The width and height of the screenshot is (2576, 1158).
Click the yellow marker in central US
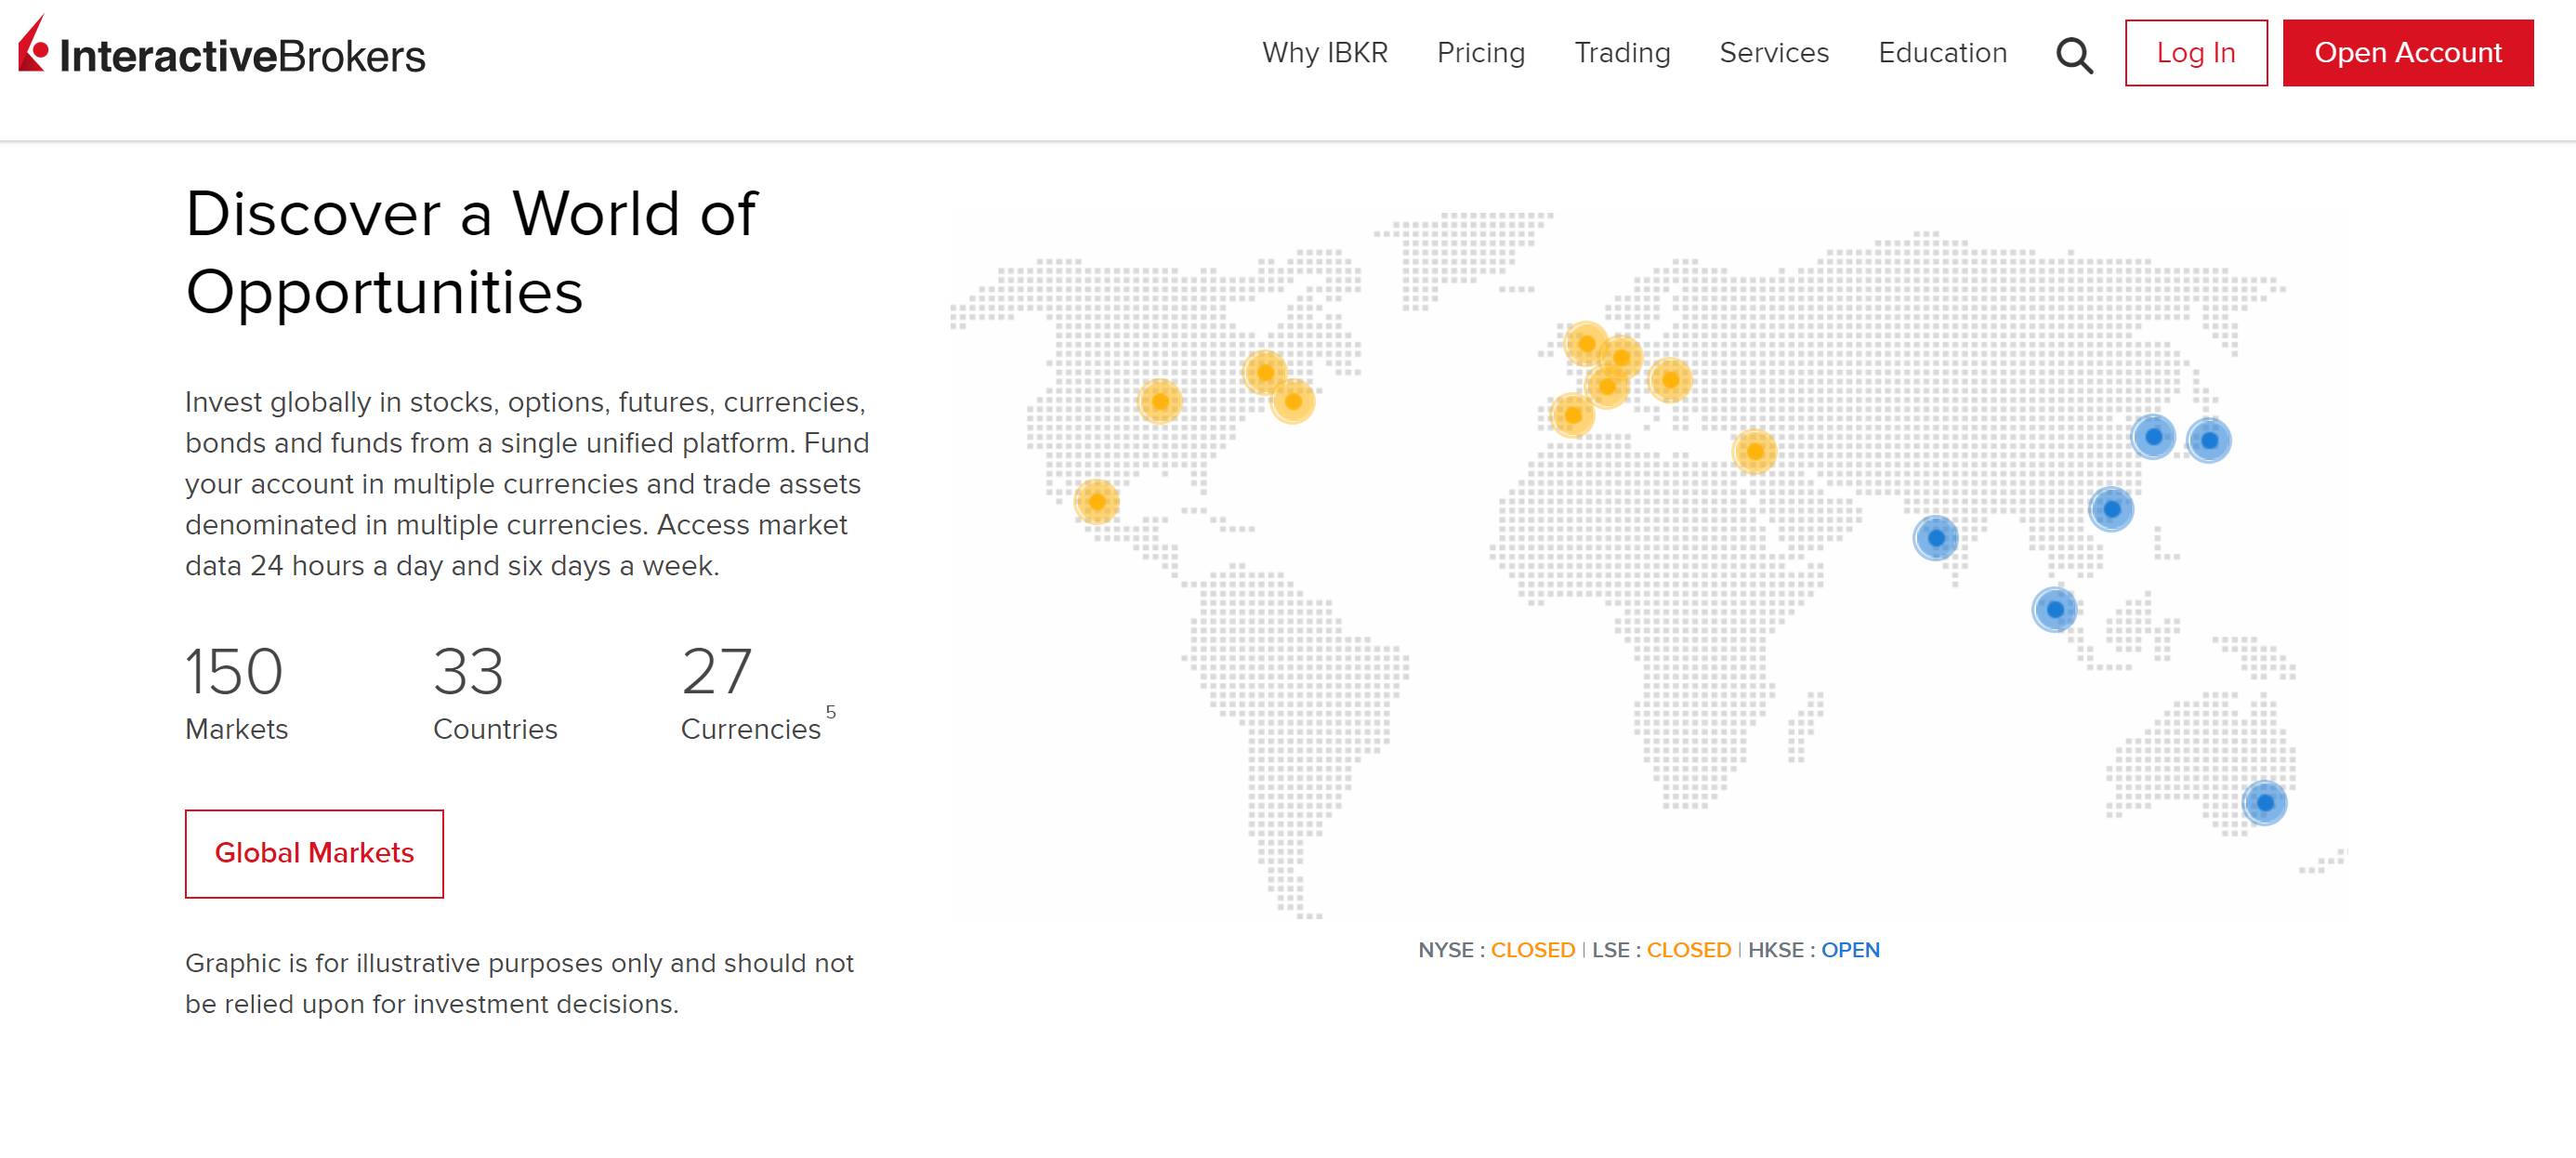[x=1159, y=402]
